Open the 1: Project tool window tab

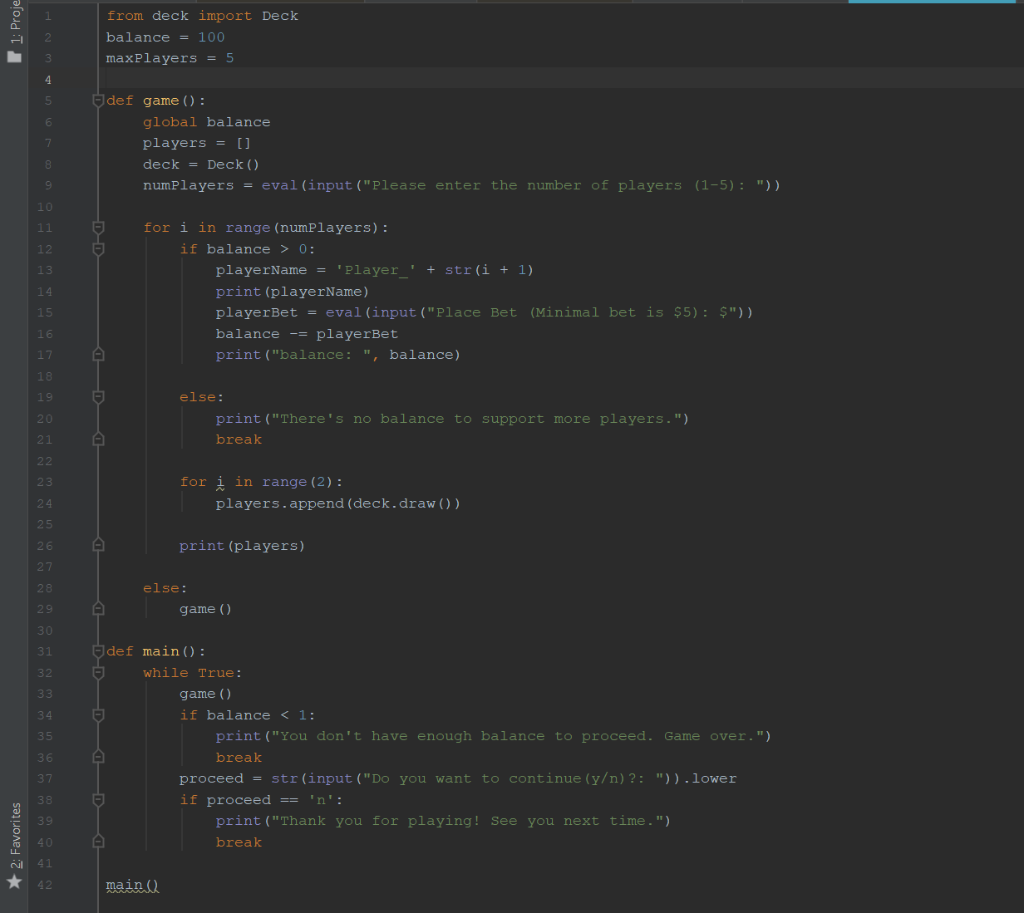tap(14, 22)
